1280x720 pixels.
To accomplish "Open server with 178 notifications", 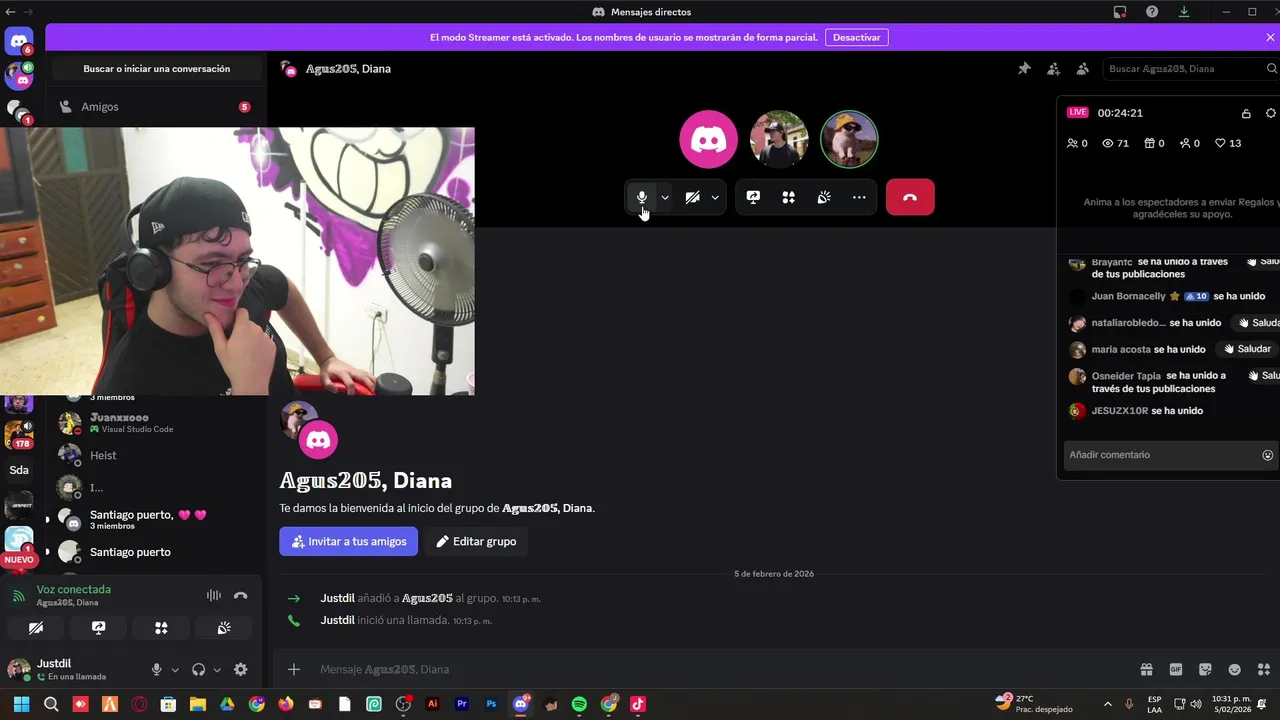I will pyautogui.click(x=19, y=435).
